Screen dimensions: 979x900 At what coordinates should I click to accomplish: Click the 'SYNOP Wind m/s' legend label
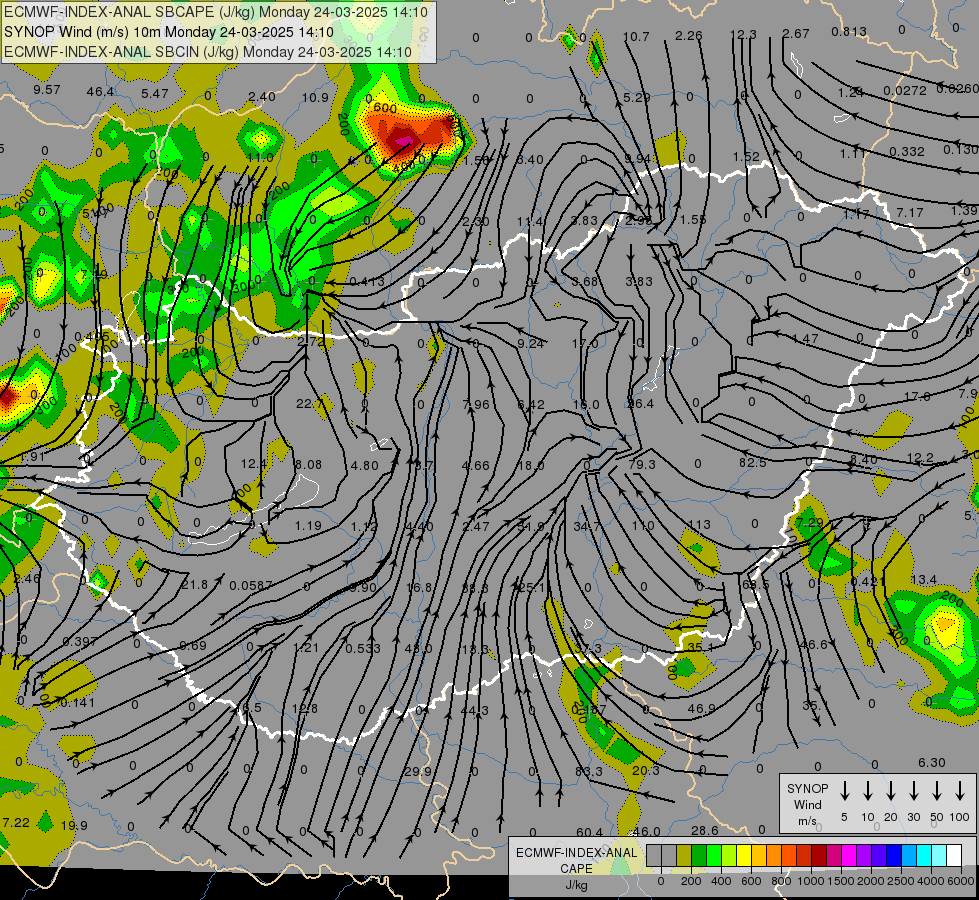(x=807, y=804)
